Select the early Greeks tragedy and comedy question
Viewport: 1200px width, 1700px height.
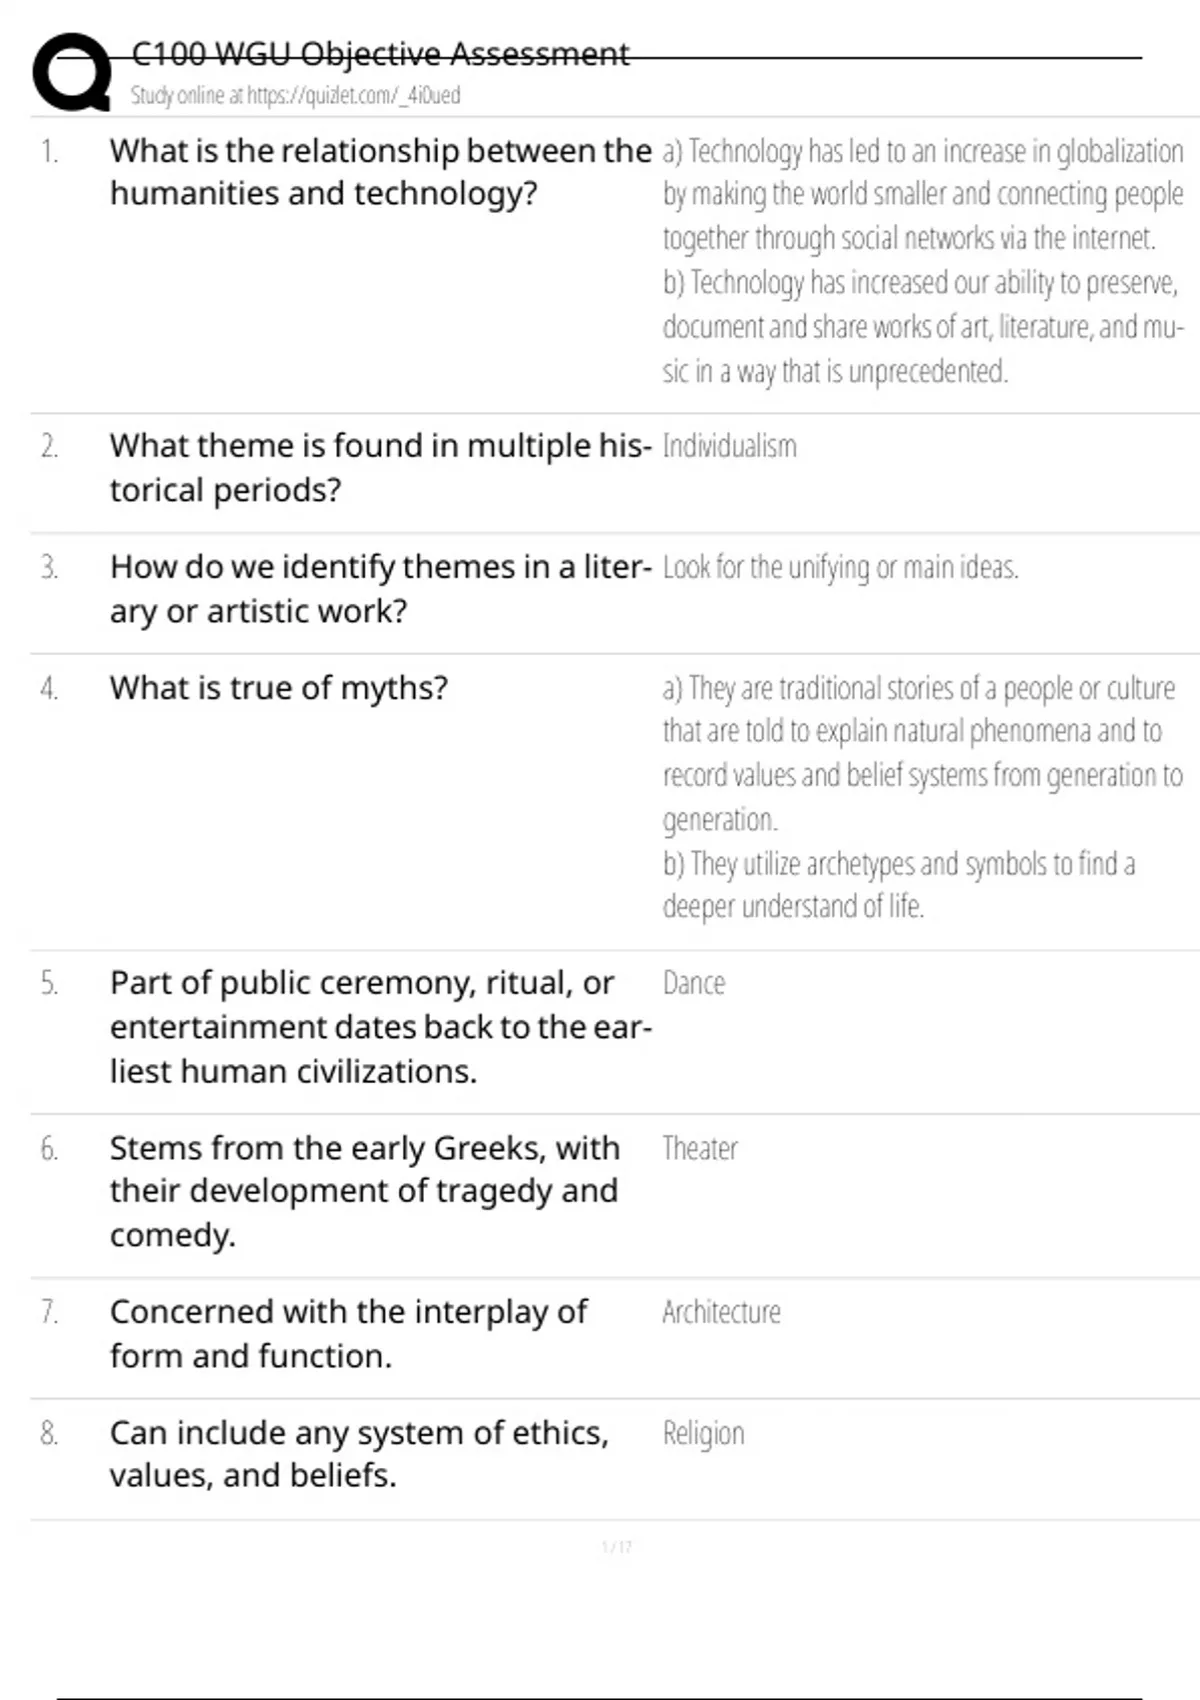coord(365,1191)
